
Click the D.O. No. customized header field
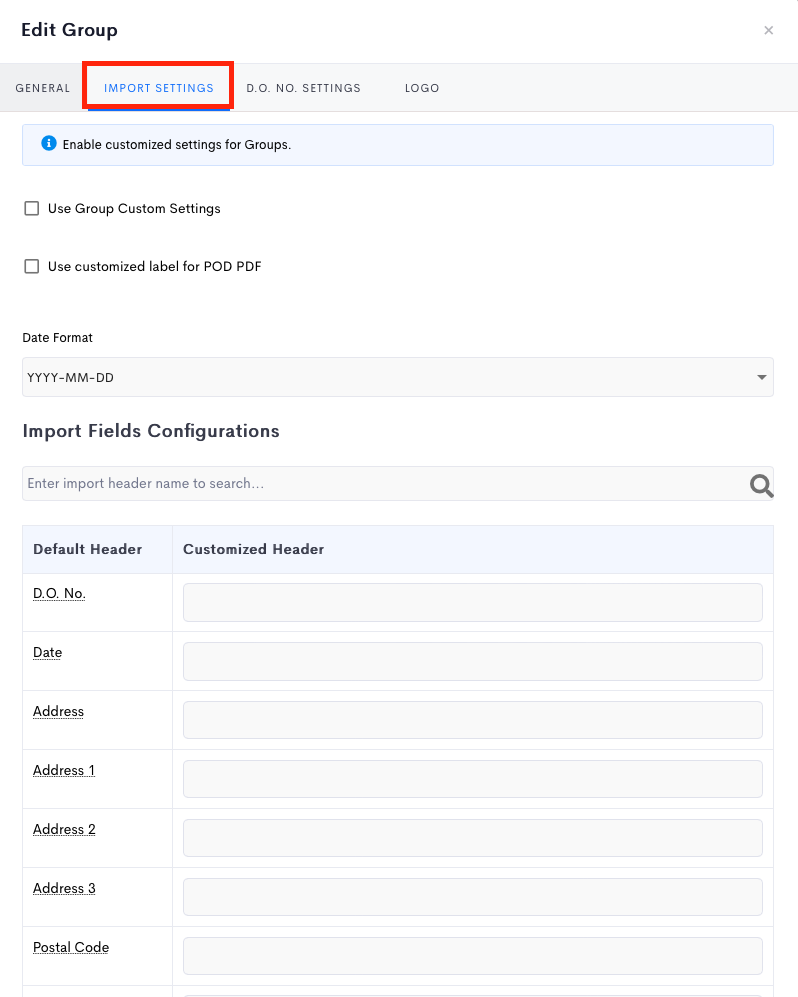(472, 602)
